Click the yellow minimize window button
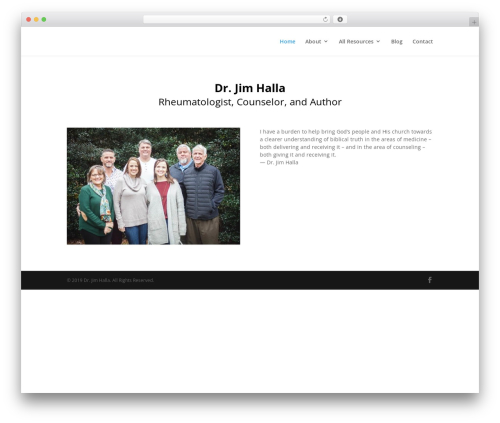This screenshot has height=423, width=500. pyautogui.click(x=36, y=20)
